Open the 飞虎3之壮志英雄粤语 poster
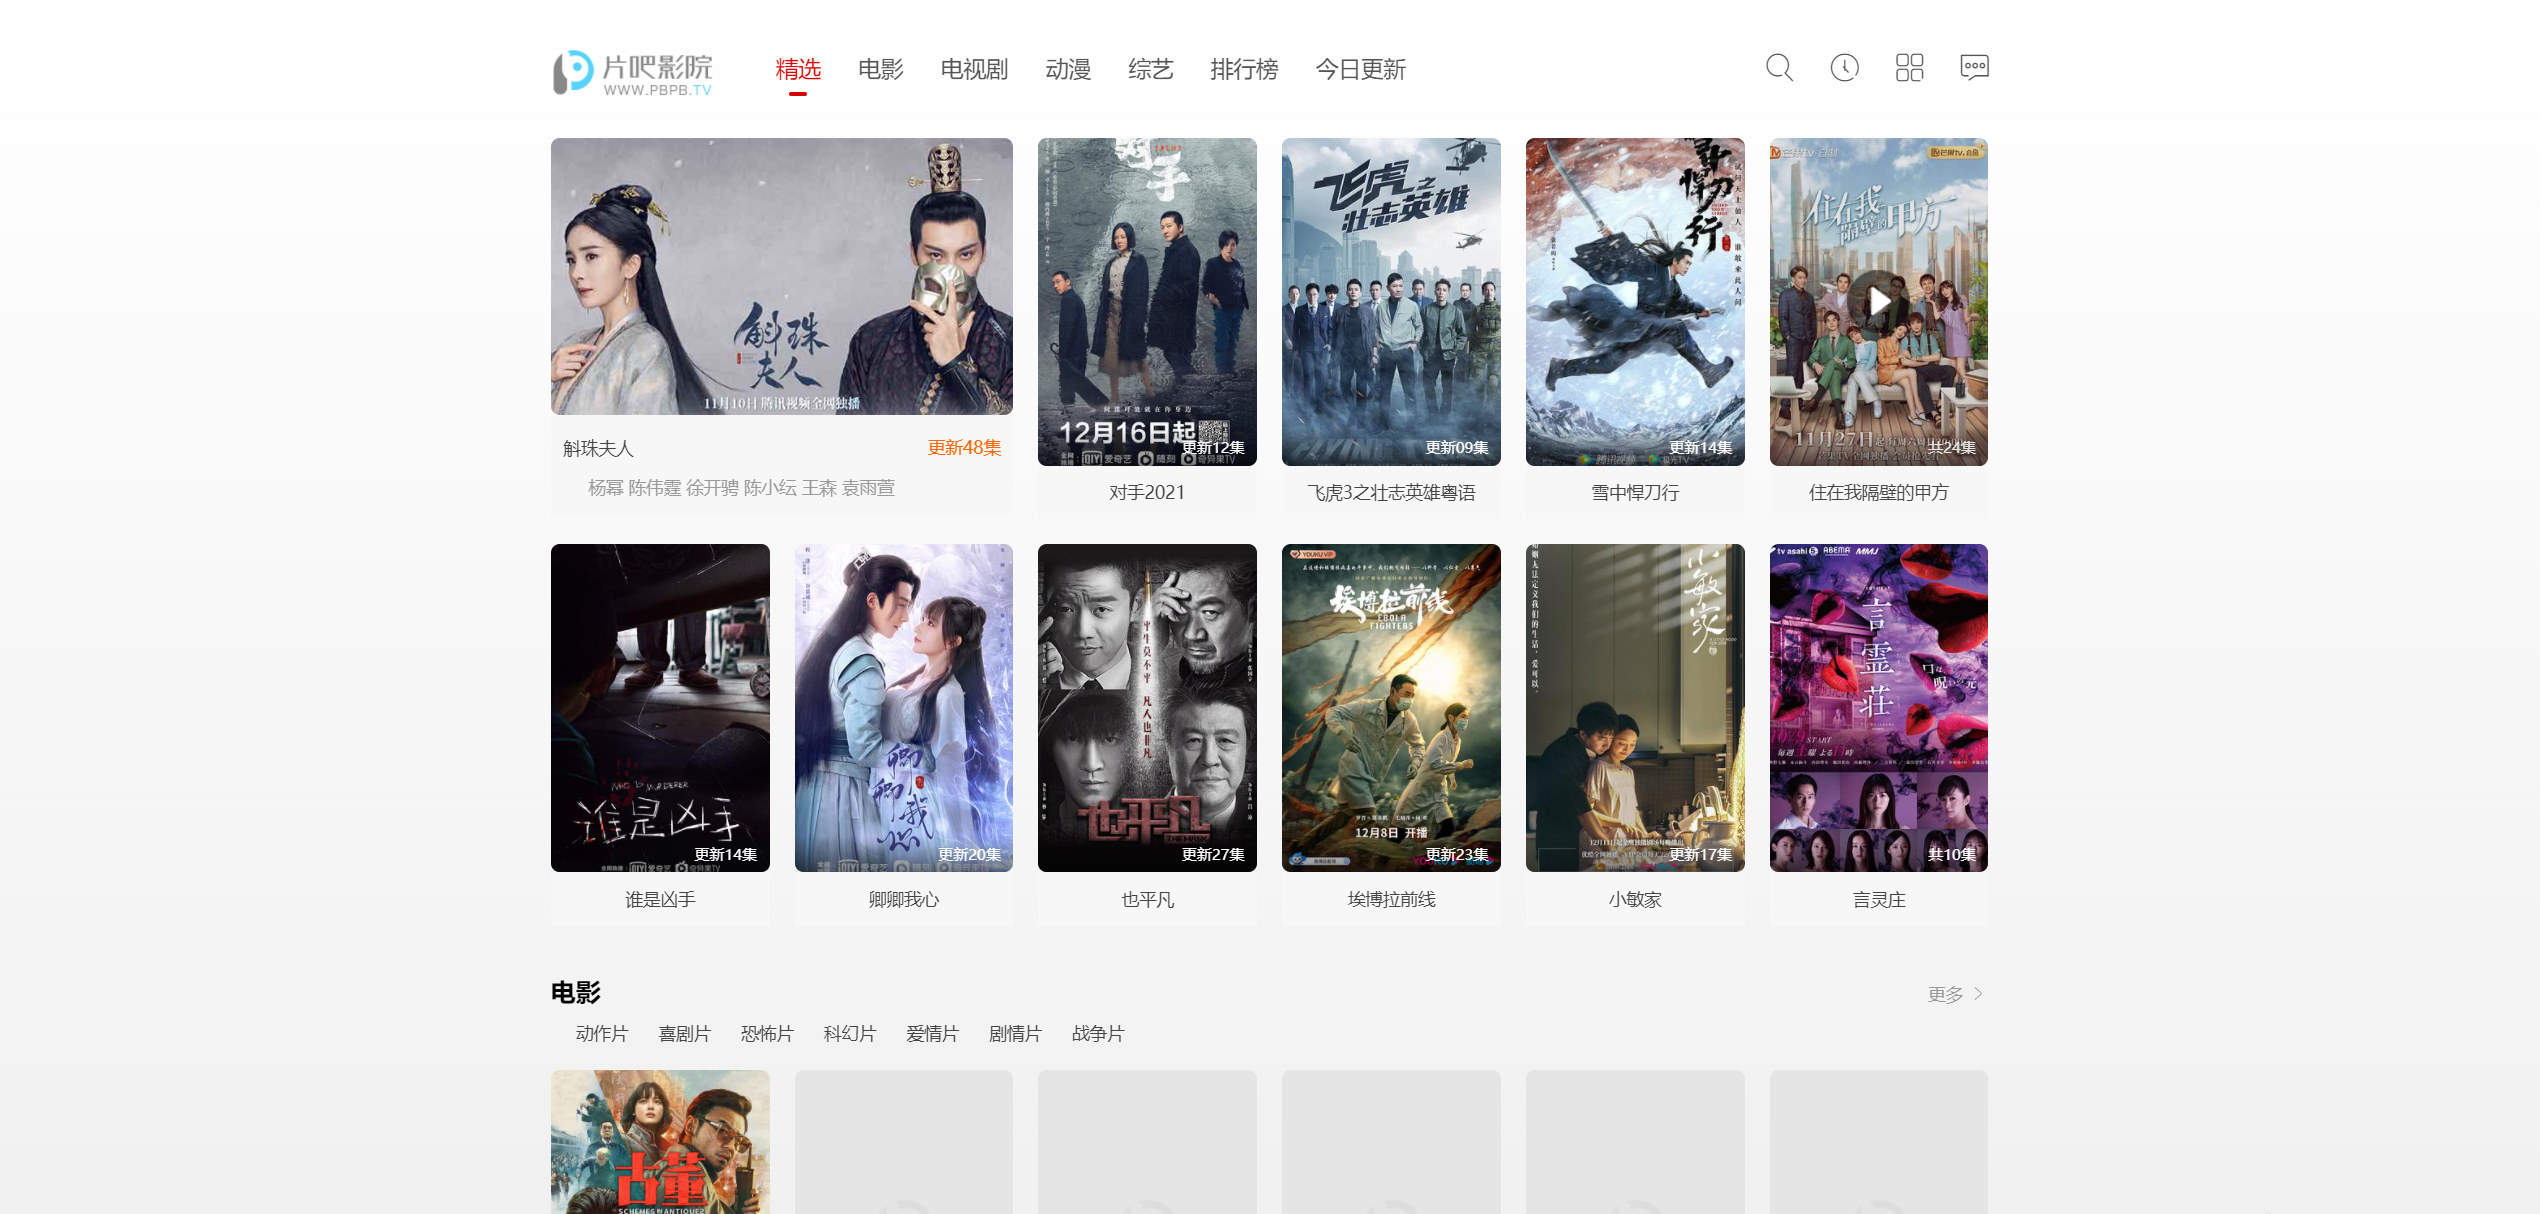Image resolution: width=2540 pixels, height=1214 pixels. 1391,302
